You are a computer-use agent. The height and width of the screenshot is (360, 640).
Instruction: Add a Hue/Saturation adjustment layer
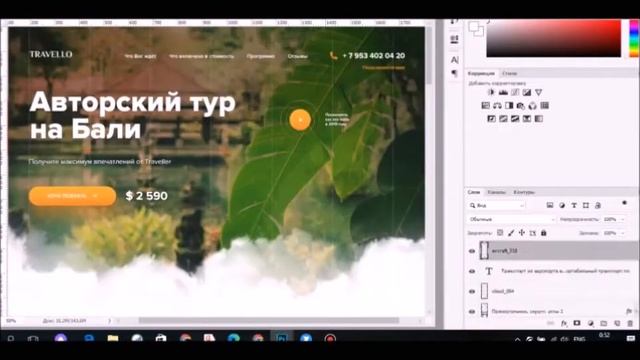(x=485, y=105)
